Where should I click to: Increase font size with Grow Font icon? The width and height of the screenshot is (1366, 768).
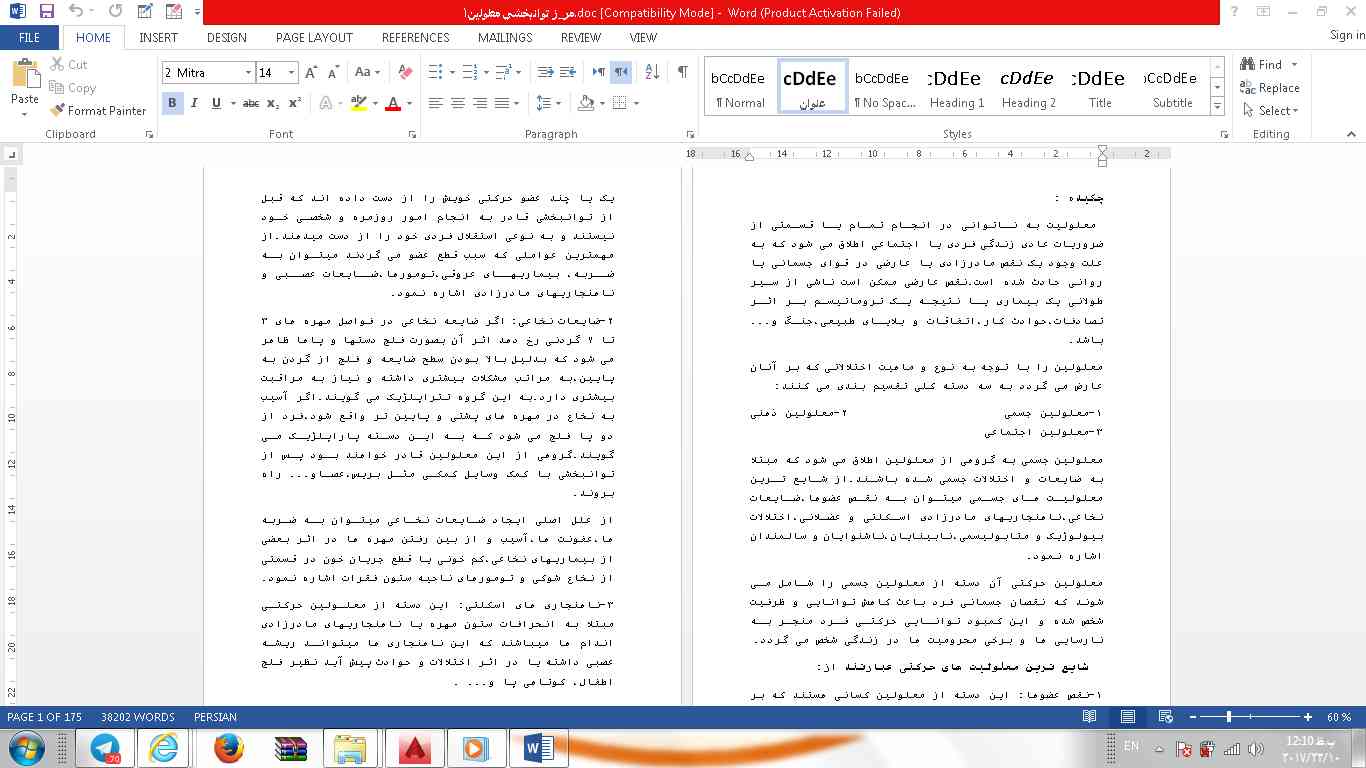point(311,72)
